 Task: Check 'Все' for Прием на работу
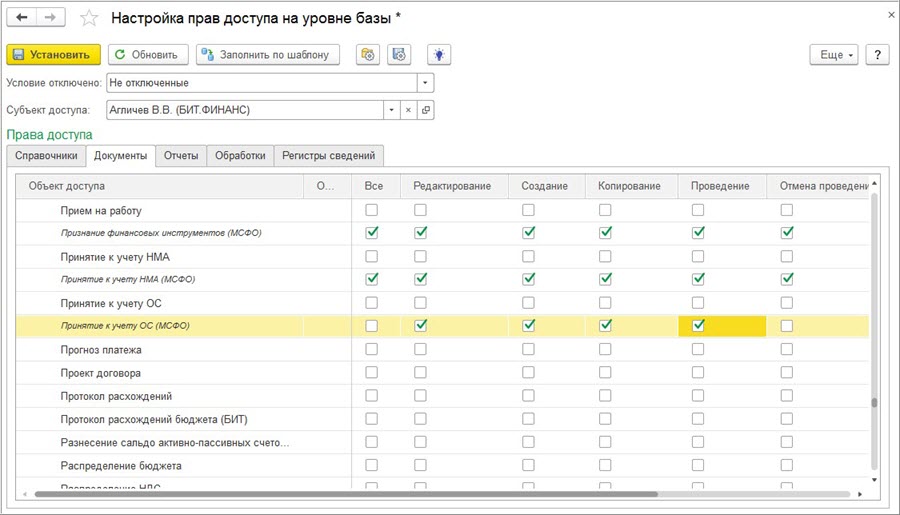pyautogui.click(x=372, y=210)
